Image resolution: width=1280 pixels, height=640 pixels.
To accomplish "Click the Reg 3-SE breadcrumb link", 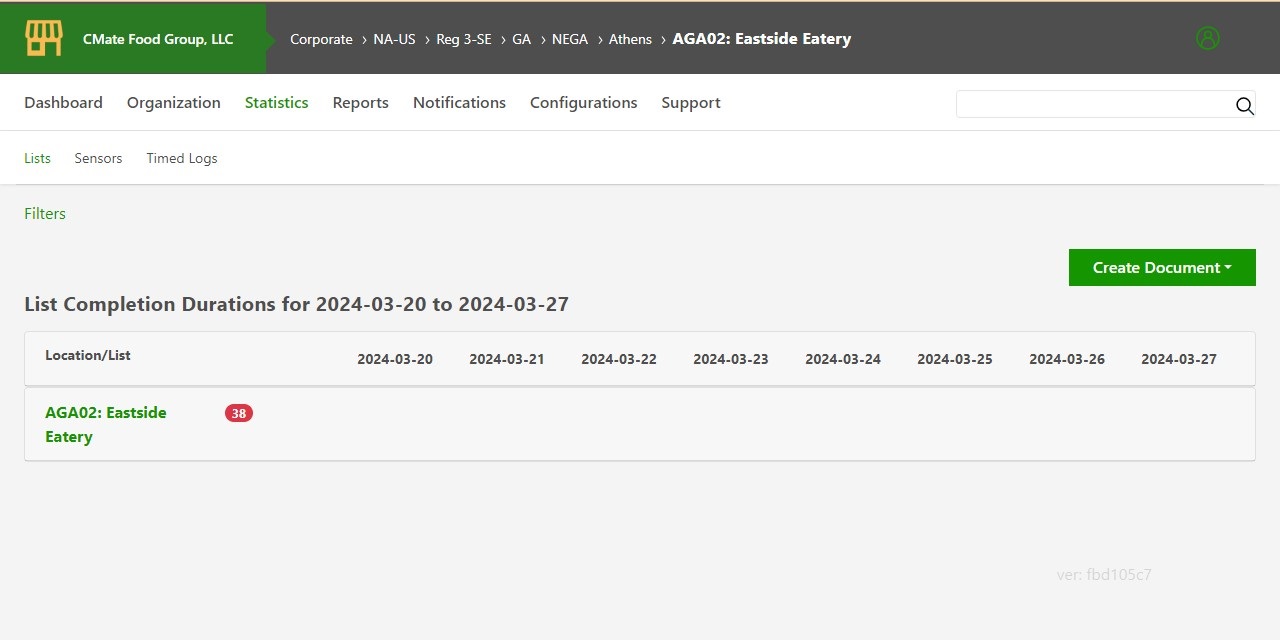I will [463, 39].
